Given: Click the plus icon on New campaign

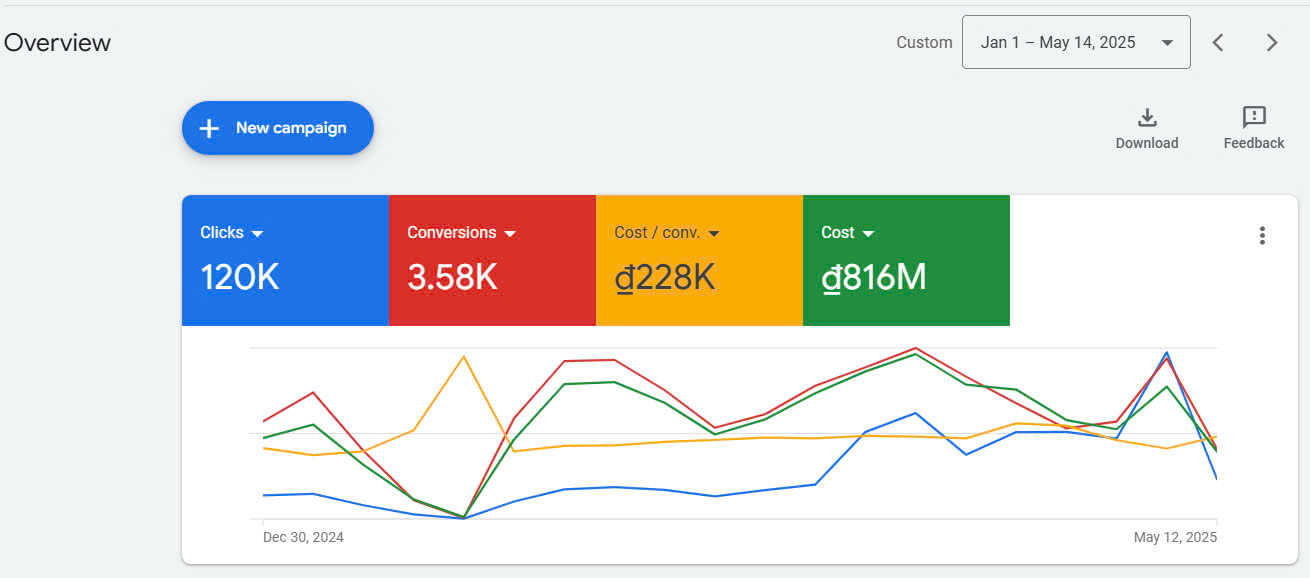Looking at the screenshot, I should point(209,128).
